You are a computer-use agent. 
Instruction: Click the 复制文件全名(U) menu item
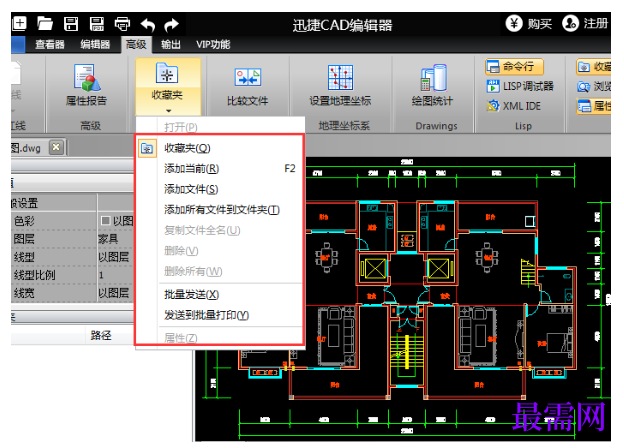point(220,230)
